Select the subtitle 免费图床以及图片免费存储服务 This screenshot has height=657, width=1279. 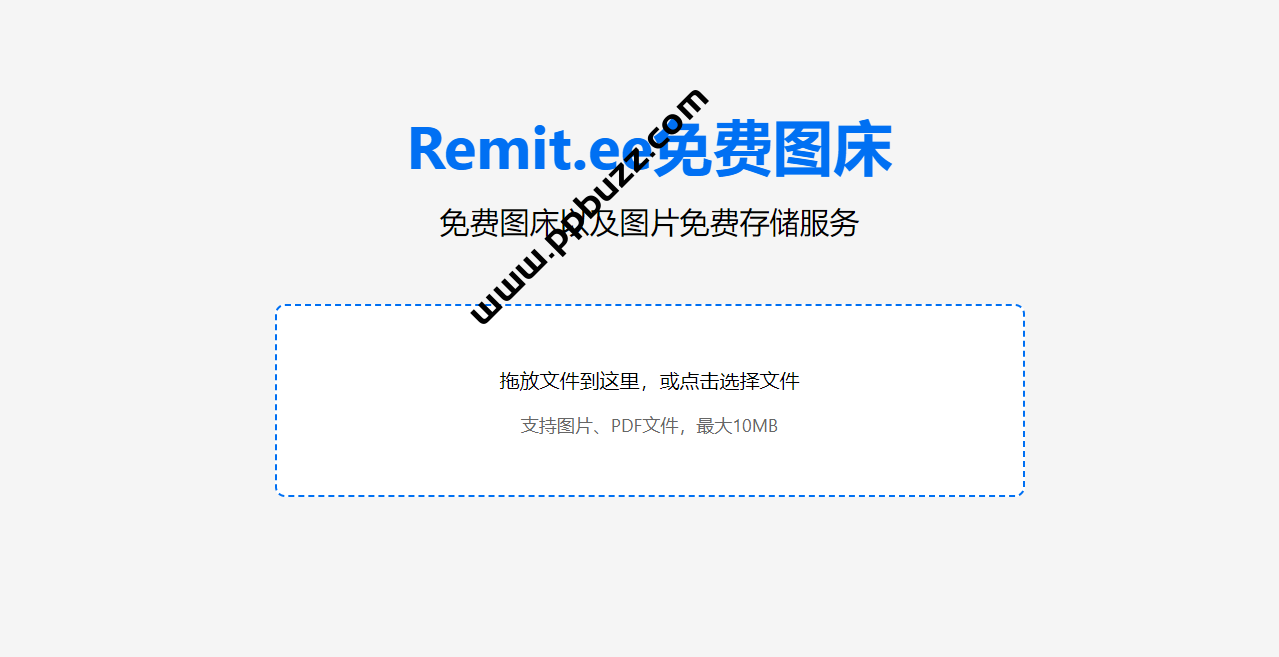coord(649,223)
